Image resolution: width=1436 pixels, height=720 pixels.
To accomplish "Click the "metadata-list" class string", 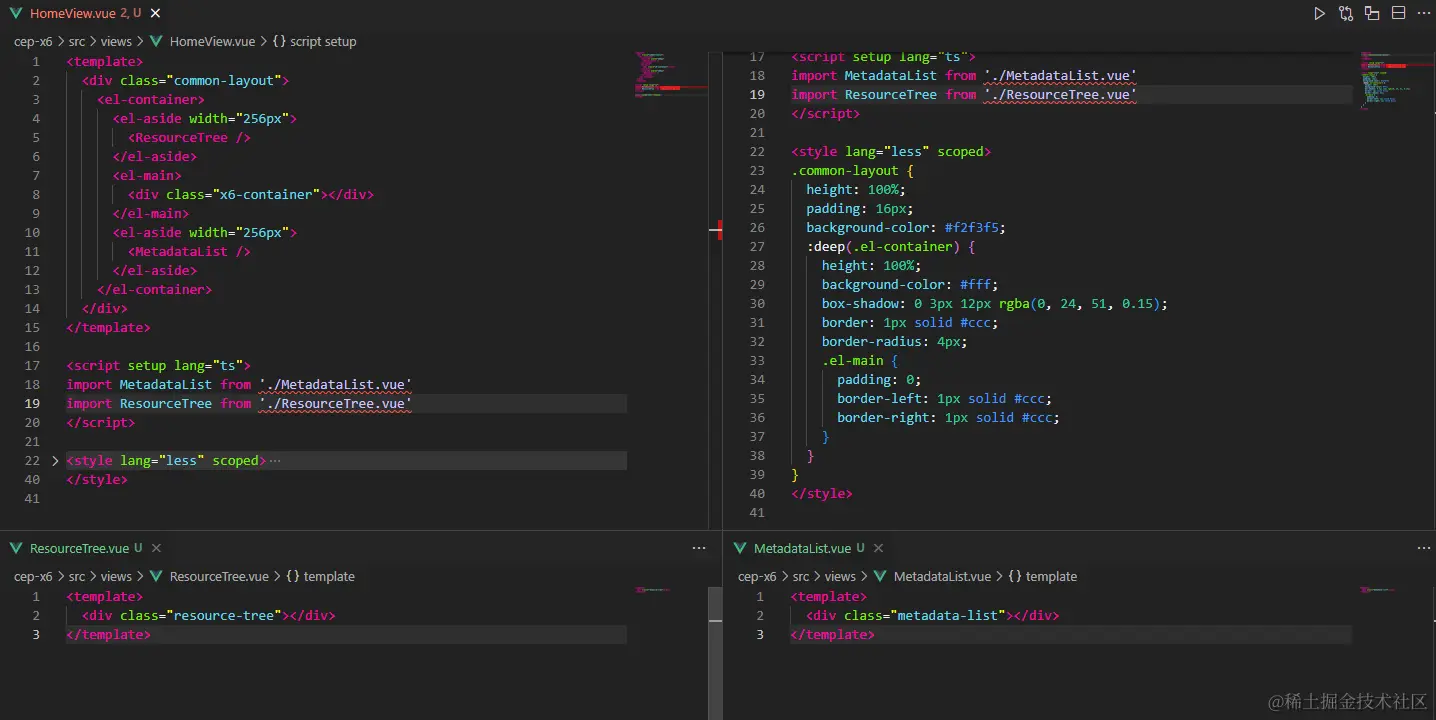I will (x=948, y=616).
